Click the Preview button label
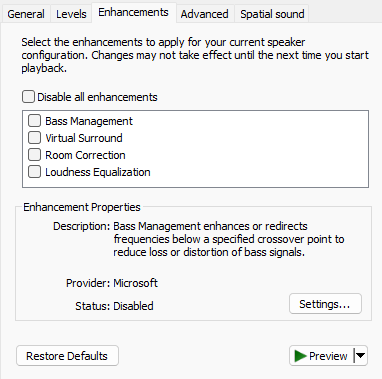This screenshot has height=379, width=382. tap(328, 356)
